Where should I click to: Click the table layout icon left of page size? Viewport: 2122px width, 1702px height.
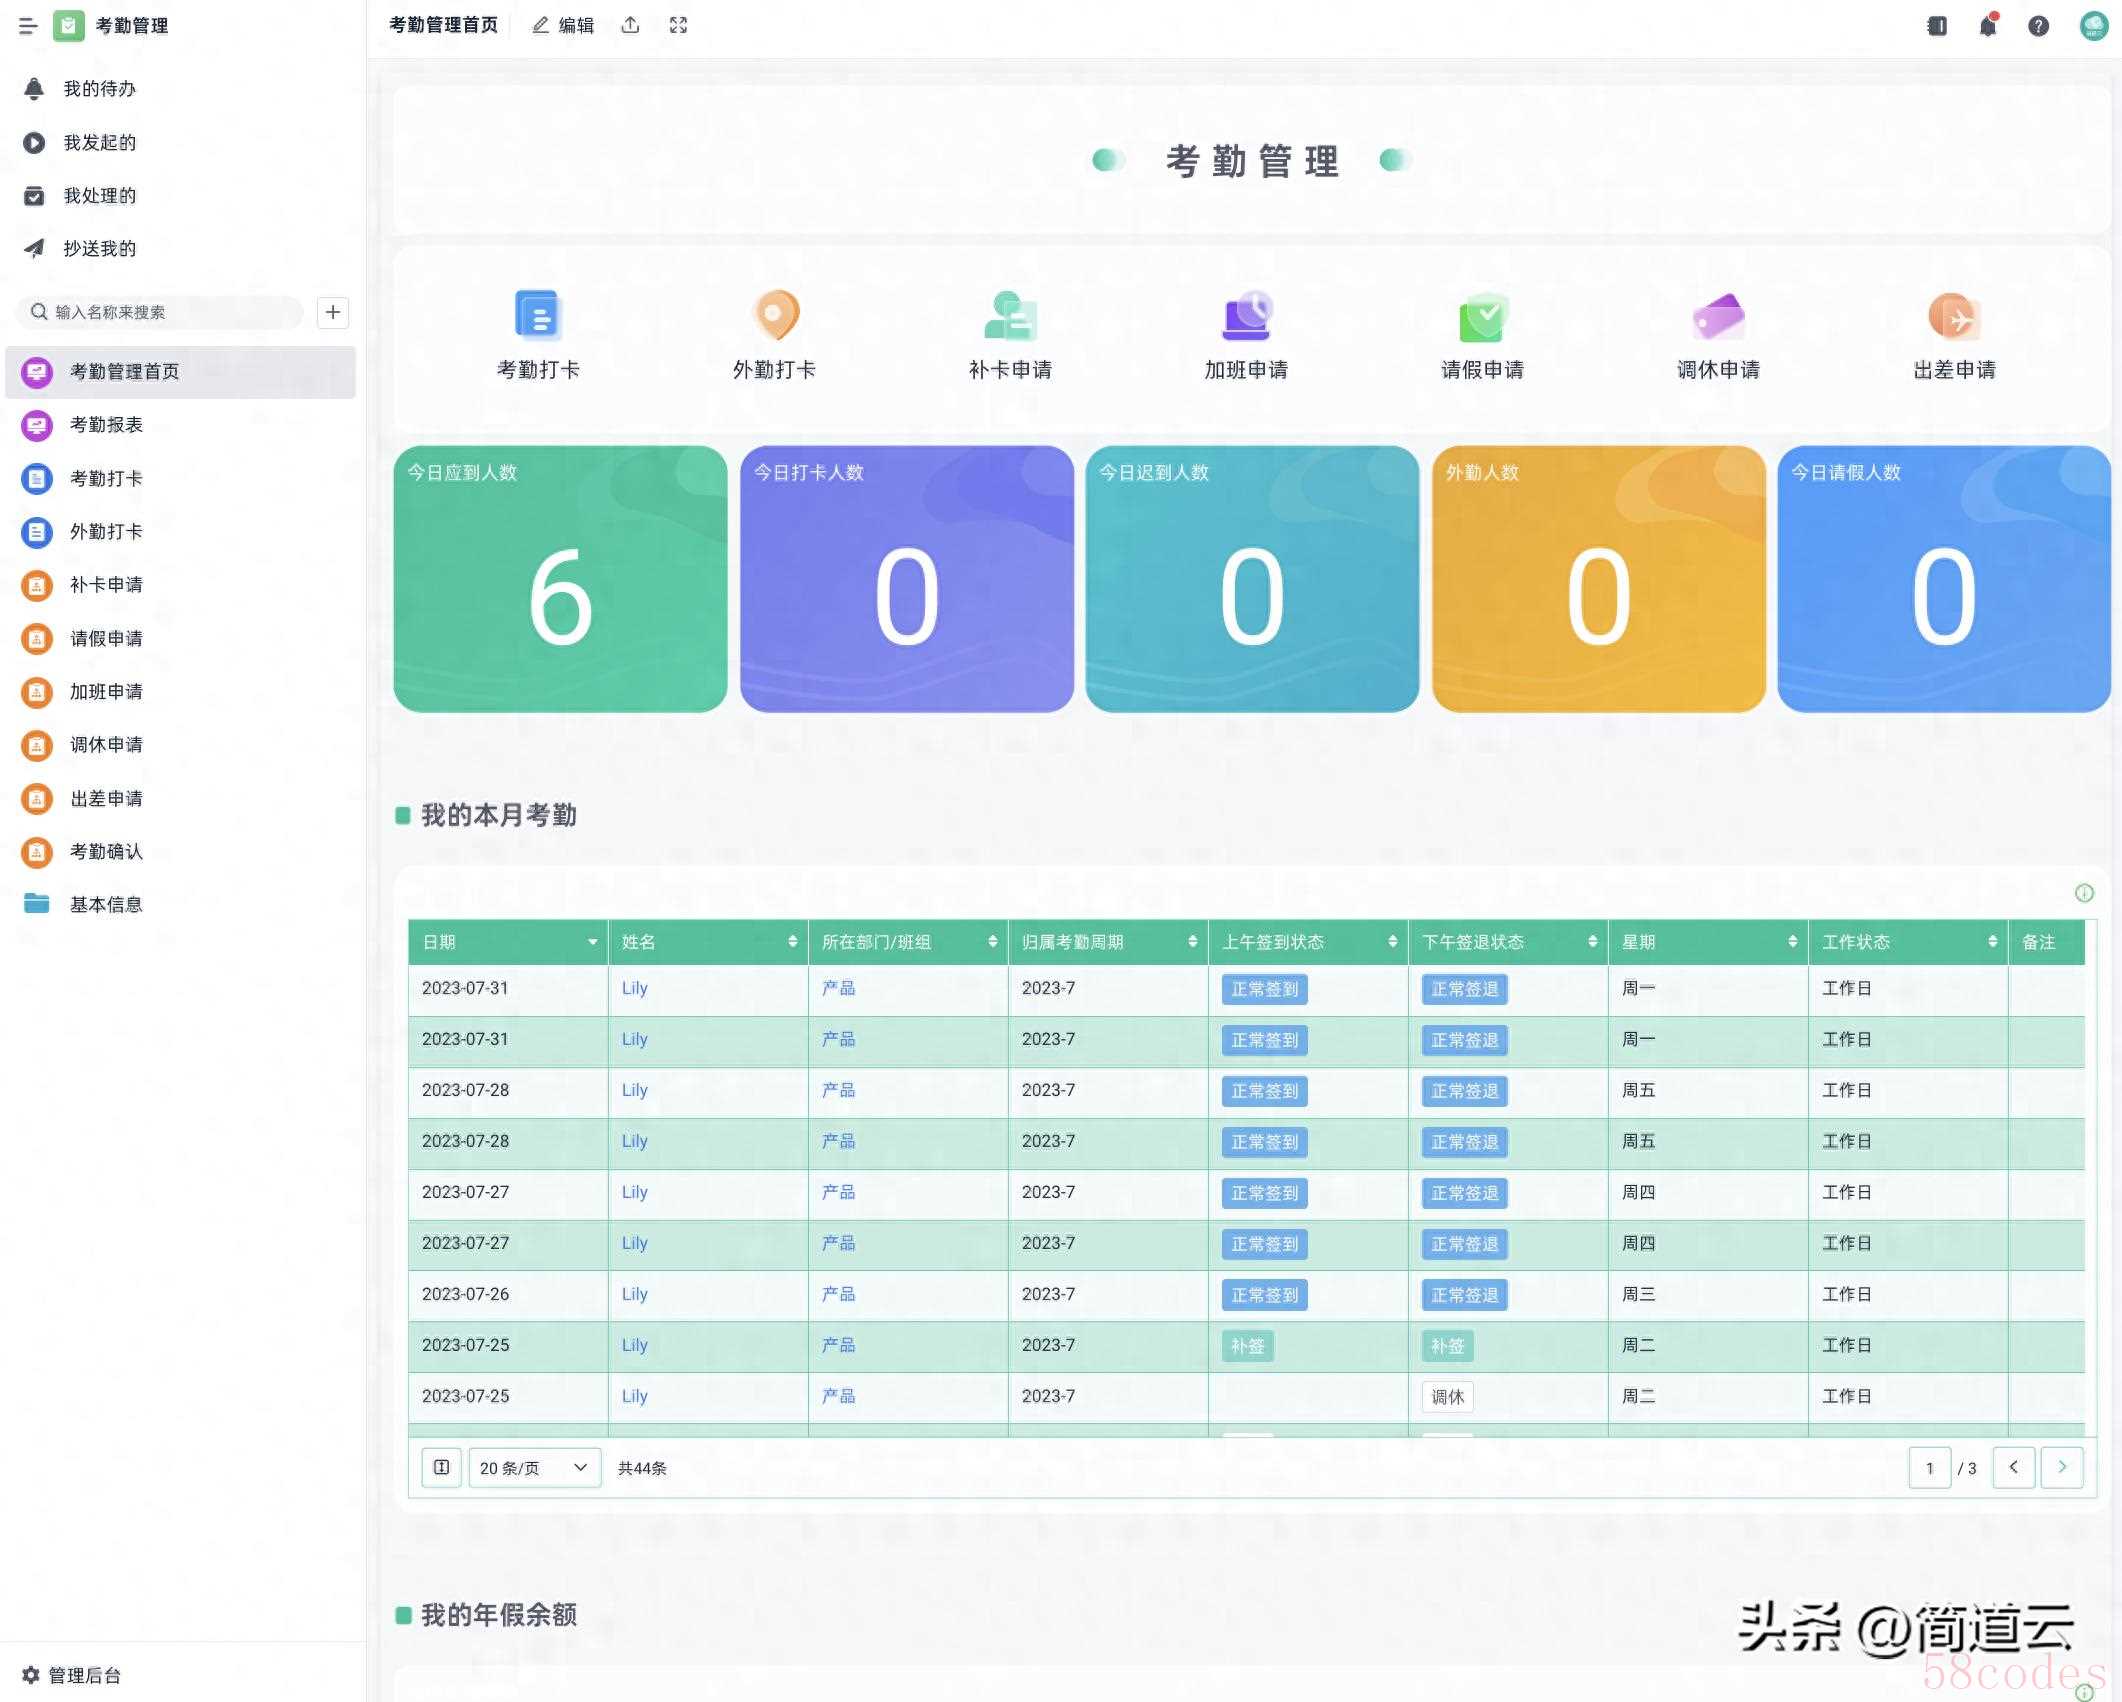(x=441, y=1468)
